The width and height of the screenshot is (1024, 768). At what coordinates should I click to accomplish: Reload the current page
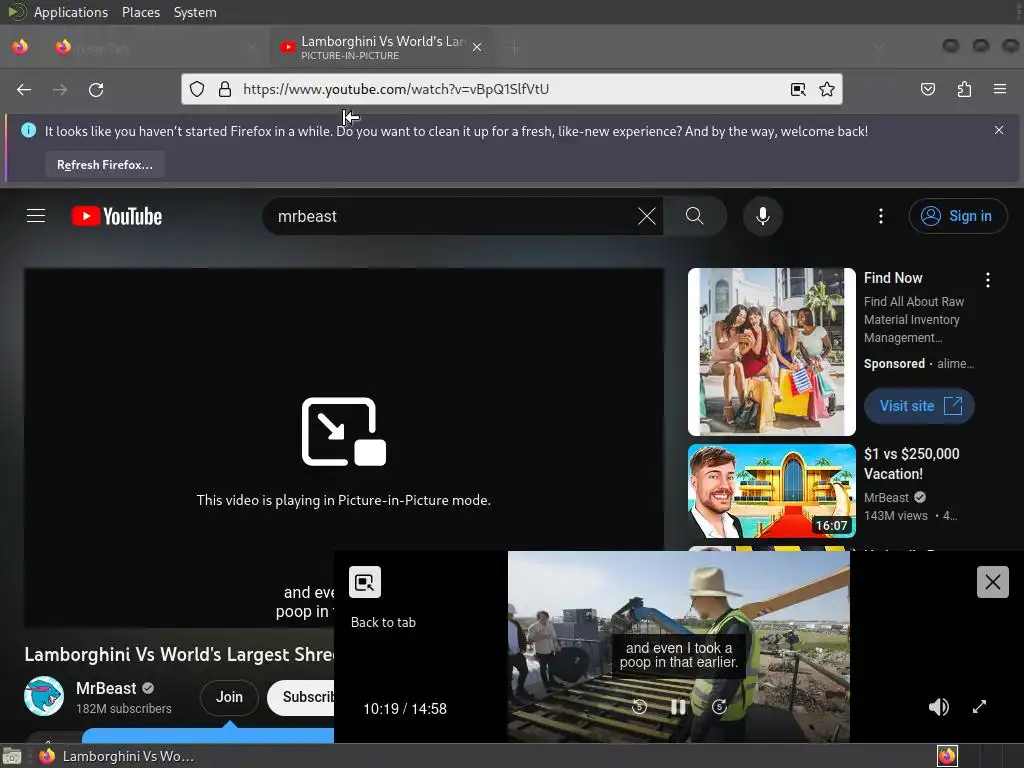pos(96,89)
